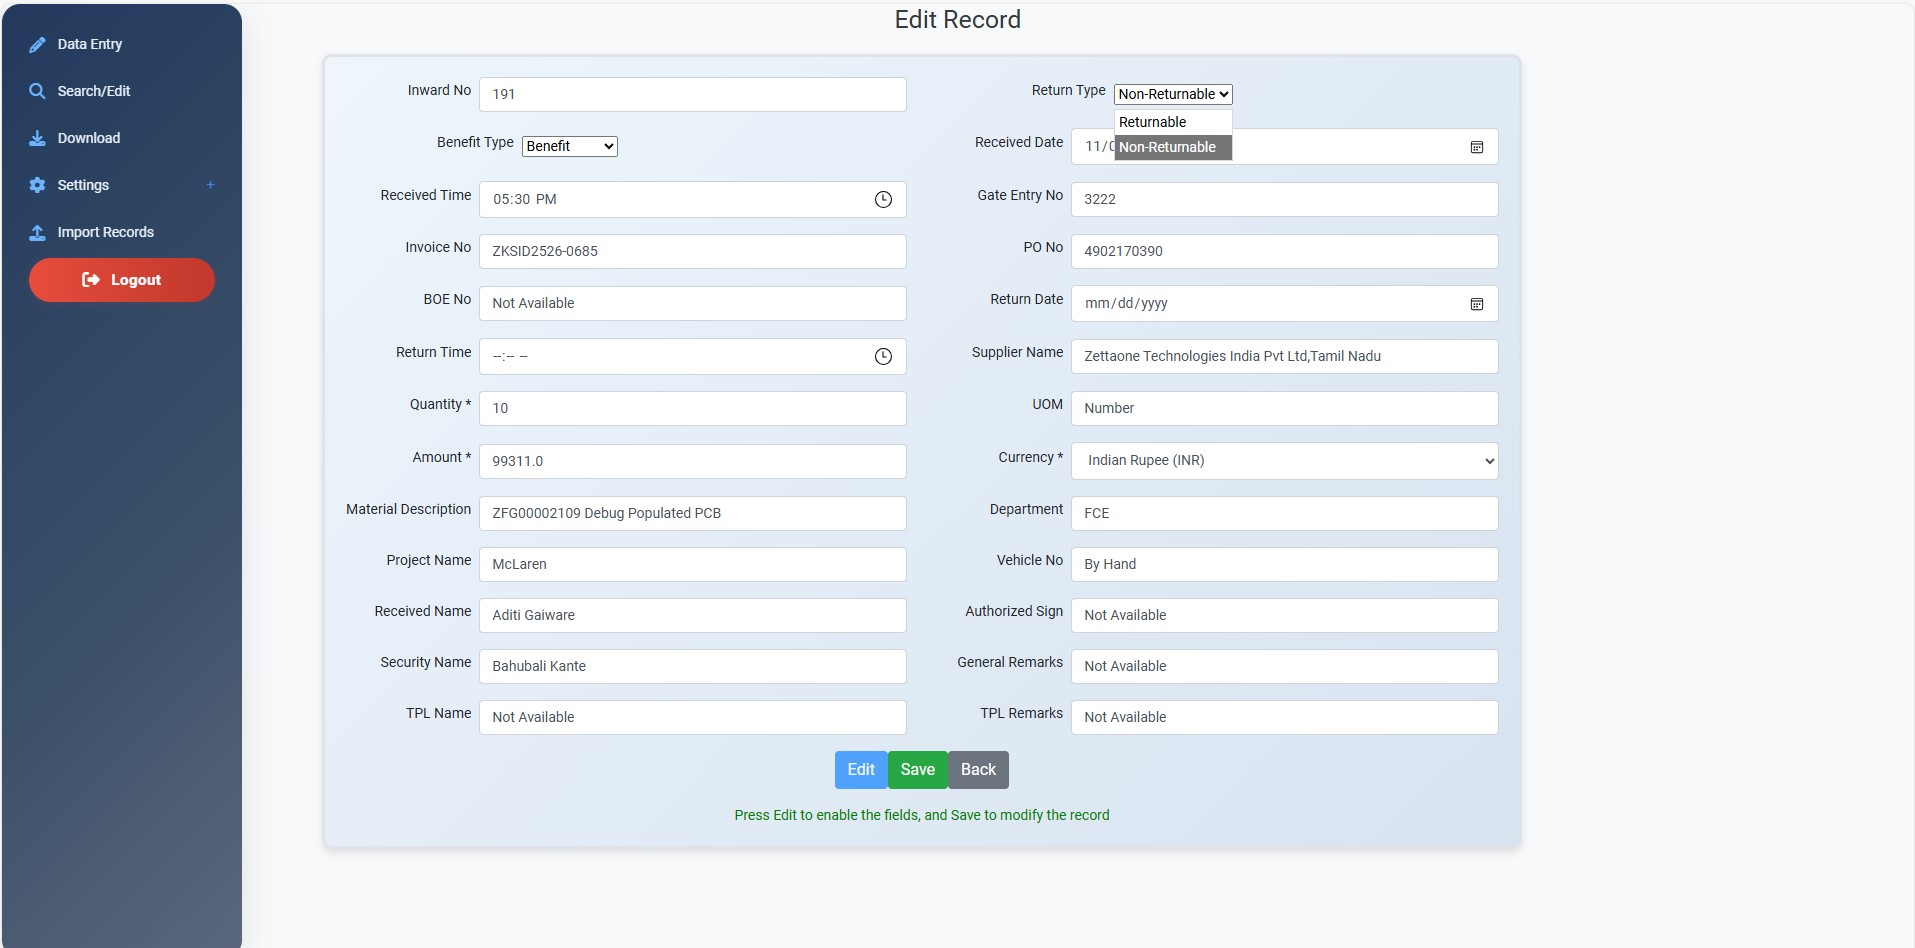Click the clock icon in Return Time
This screenshot has height=948, width=1915.
883,357
